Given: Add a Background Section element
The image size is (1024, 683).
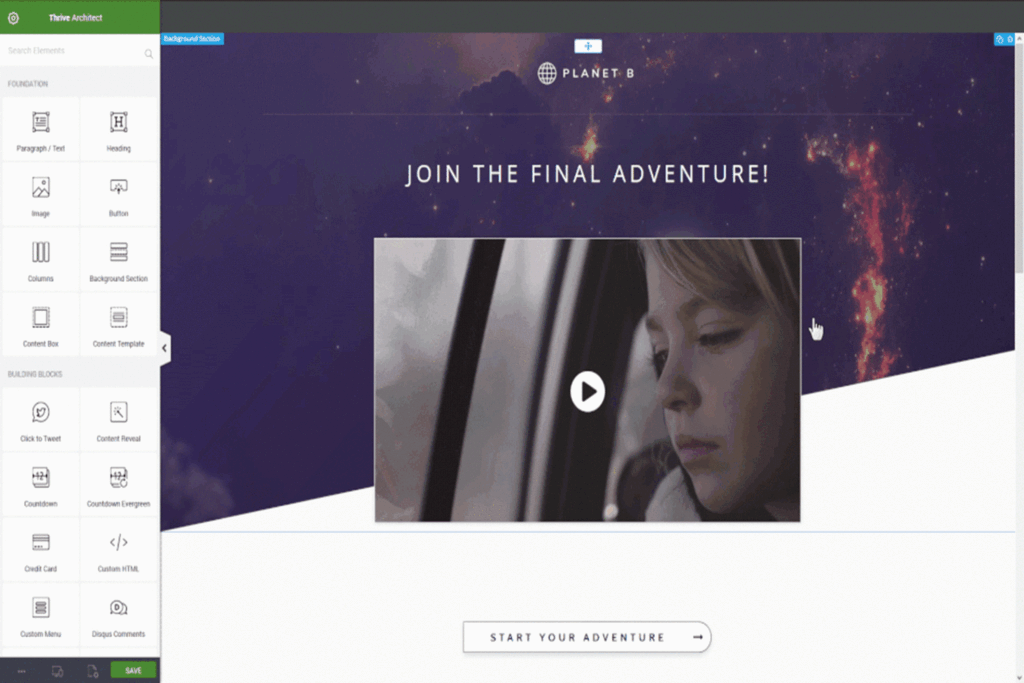Looking at the screenshot, I should [119, 260].
